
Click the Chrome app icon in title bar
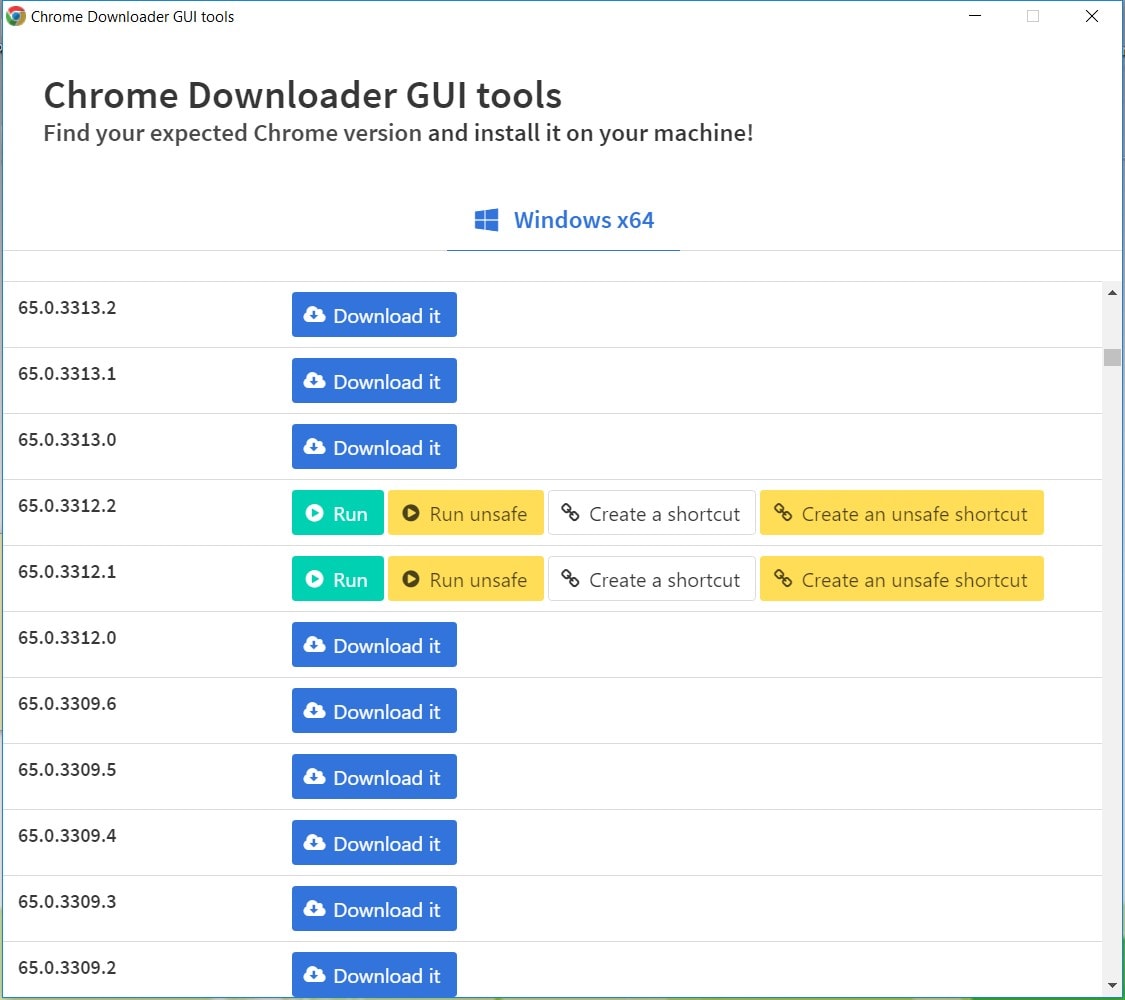[15, 16]
